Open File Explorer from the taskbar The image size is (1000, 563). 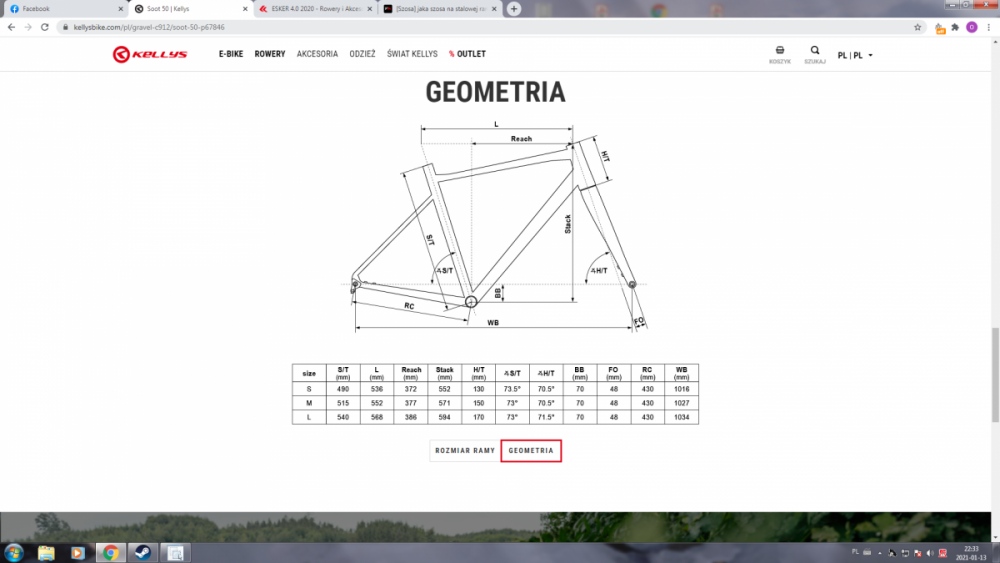tap(46, 553)
